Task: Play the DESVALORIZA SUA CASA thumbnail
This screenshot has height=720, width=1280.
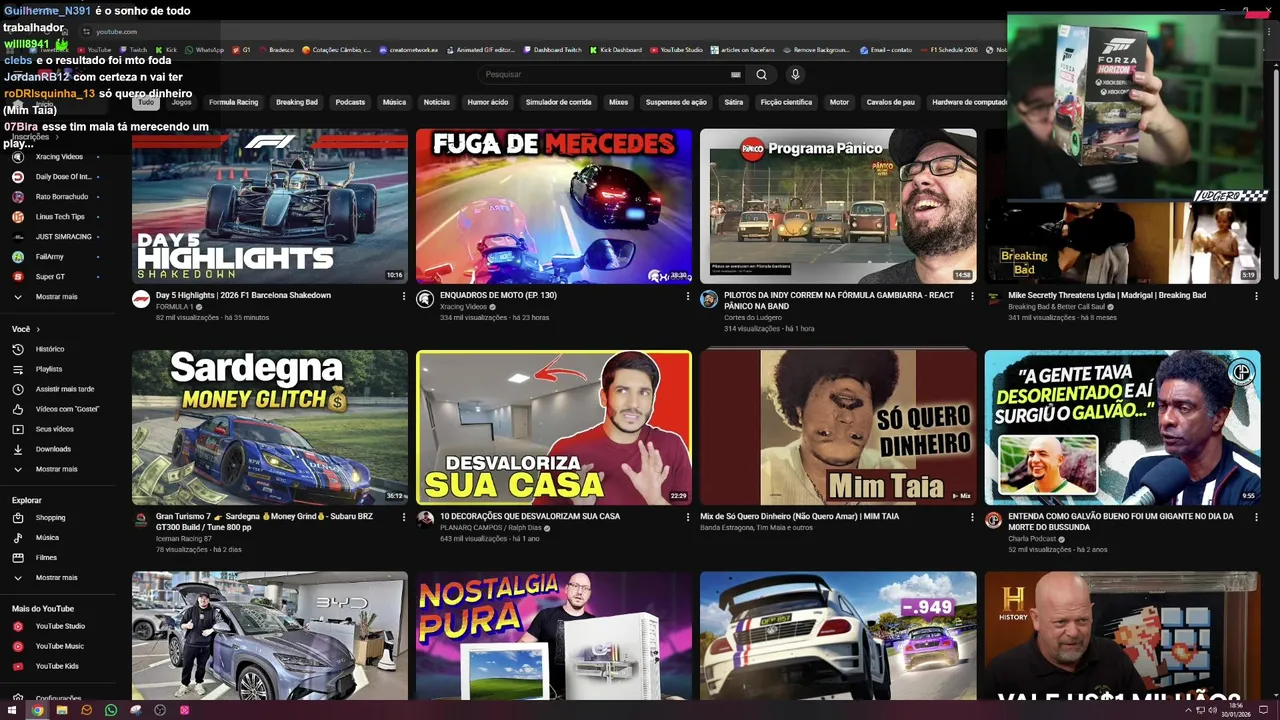Action: (x=554, y=427)
